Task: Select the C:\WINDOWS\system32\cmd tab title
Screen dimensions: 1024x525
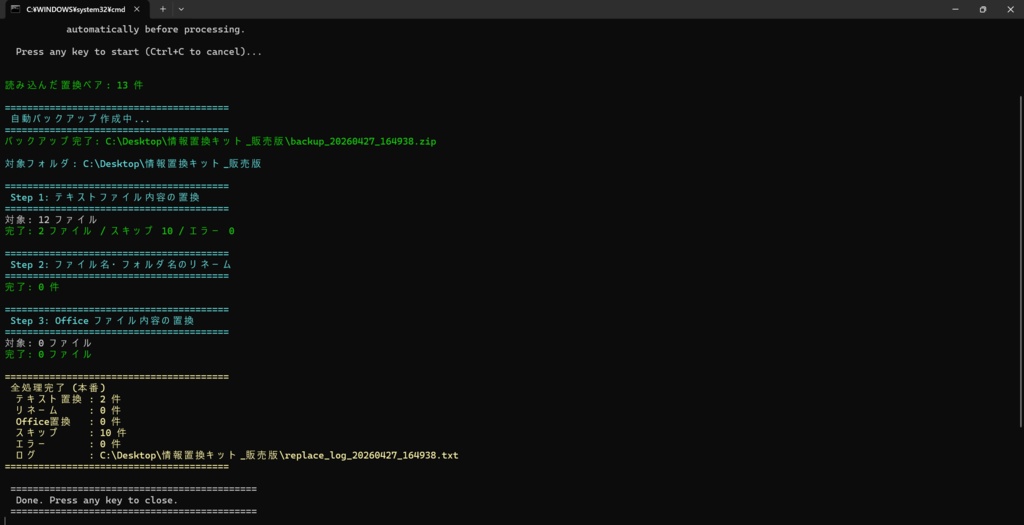Action: 68,9
